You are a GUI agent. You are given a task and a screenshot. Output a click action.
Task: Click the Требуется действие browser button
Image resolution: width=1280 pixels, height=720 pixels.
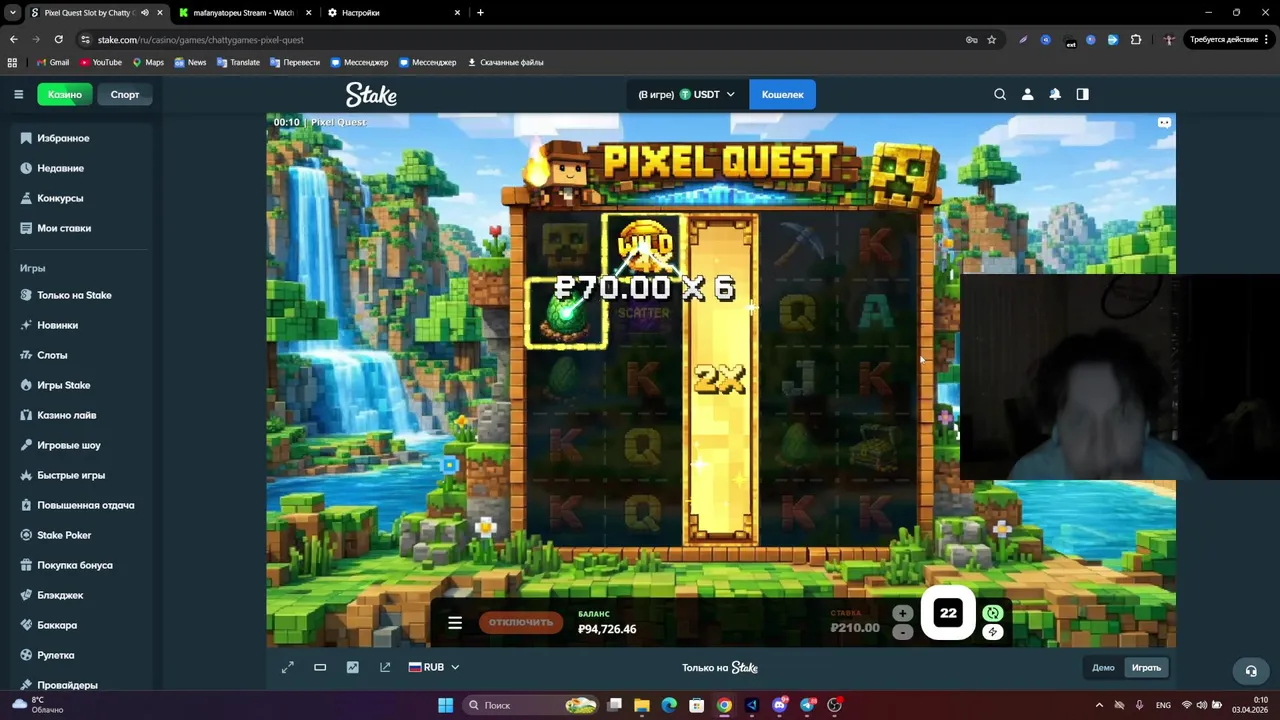(1231, 40)
